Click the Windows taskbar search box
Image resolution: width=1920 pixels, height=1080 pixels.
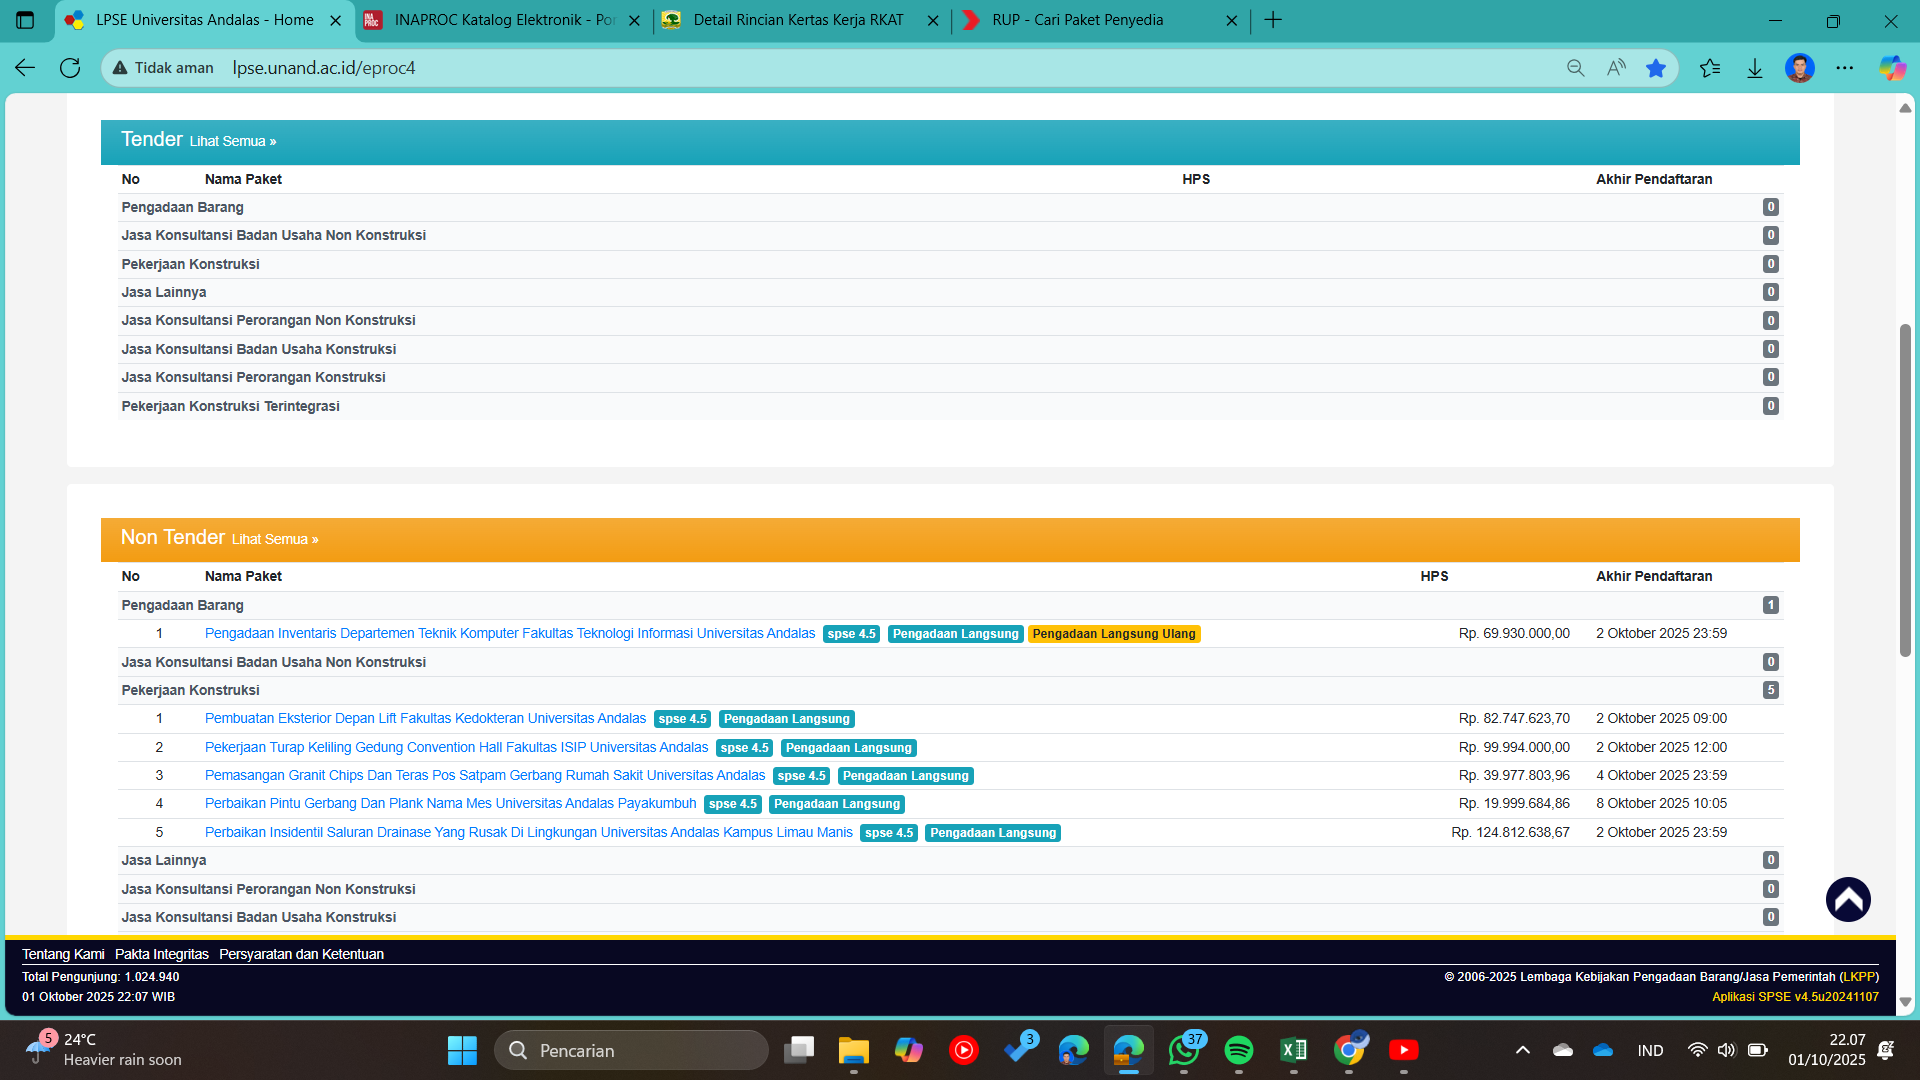[x=631, y=1050]
